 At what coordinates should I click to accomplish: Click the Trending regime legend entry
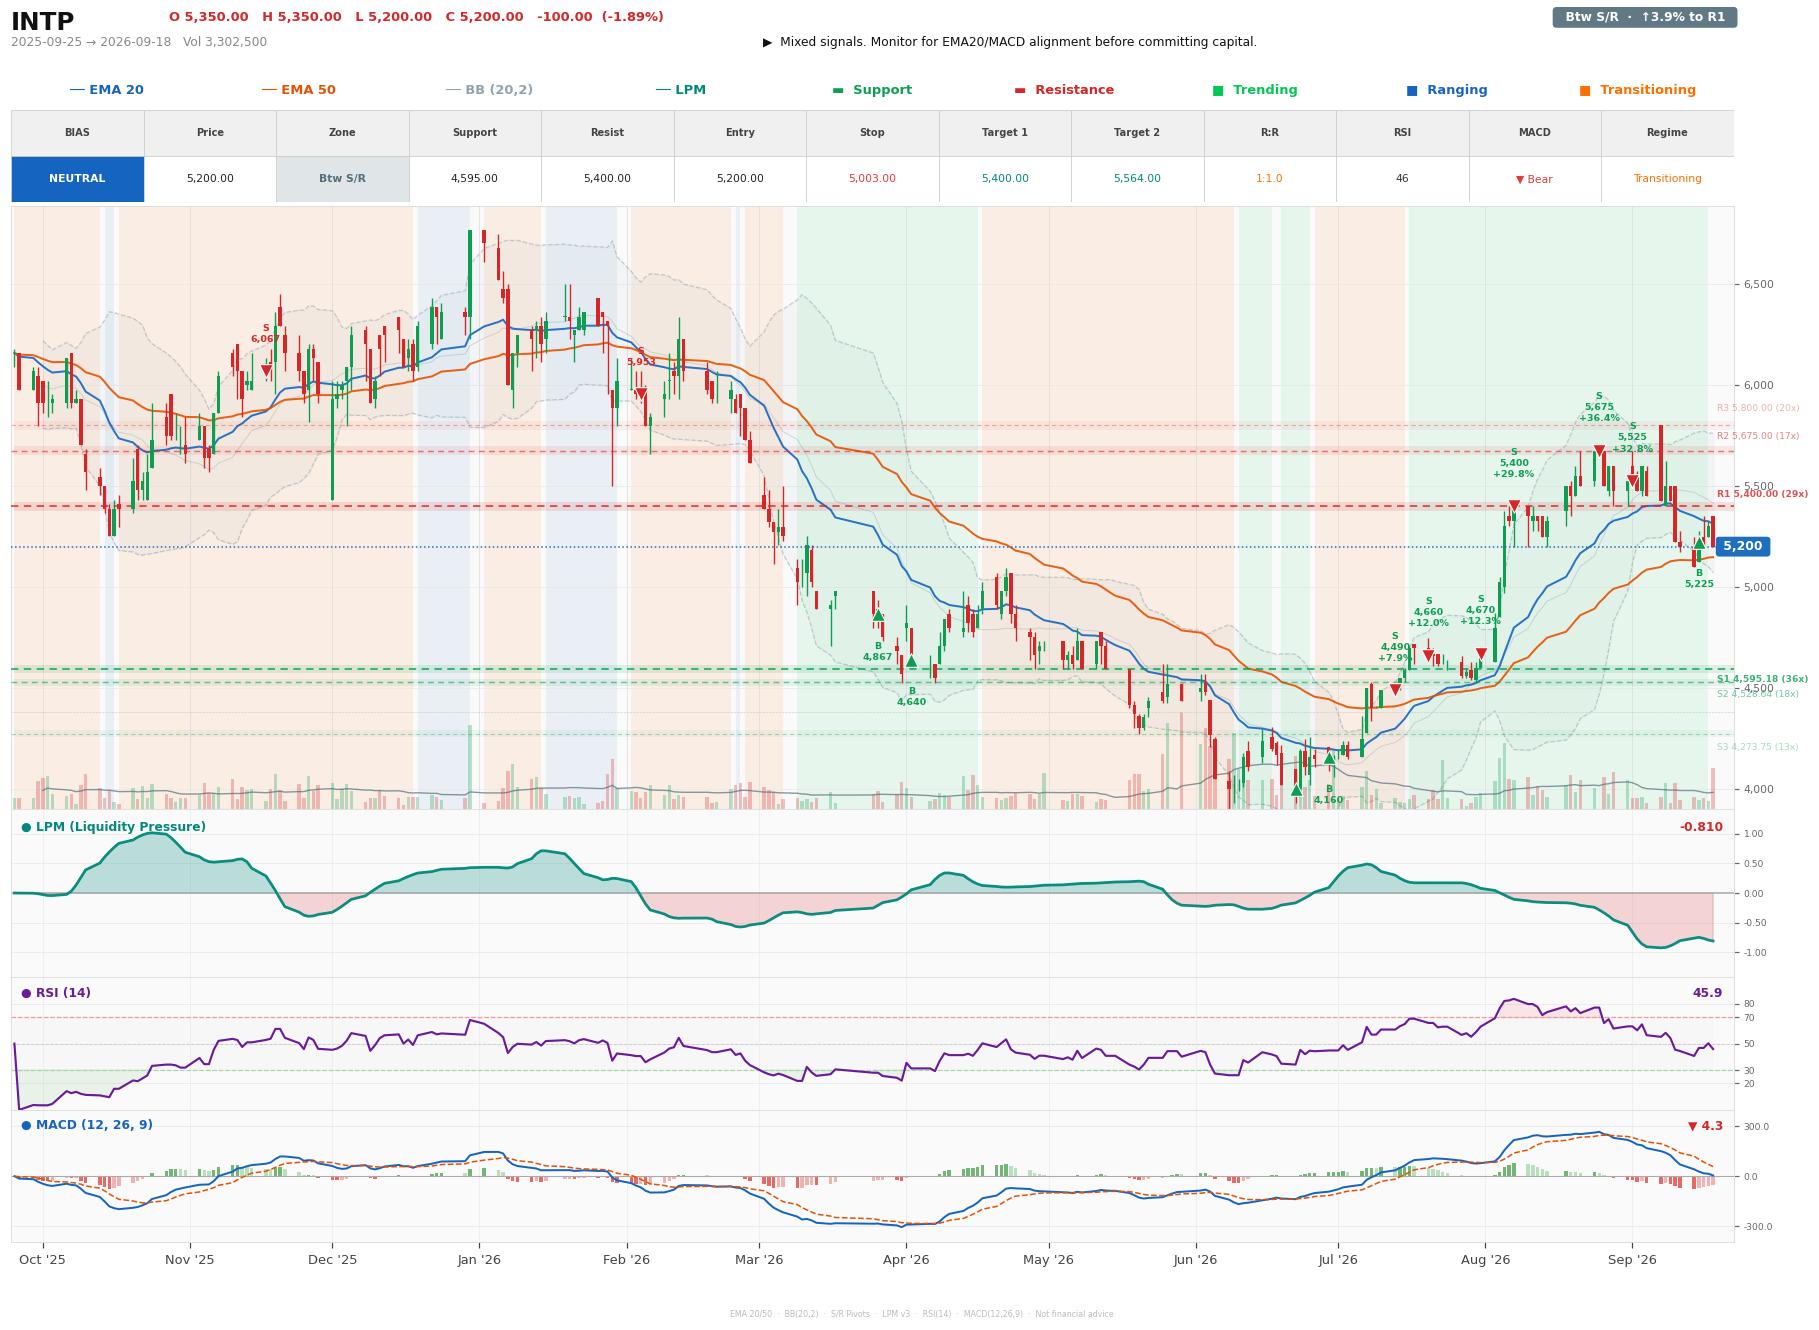point(1254,90)
